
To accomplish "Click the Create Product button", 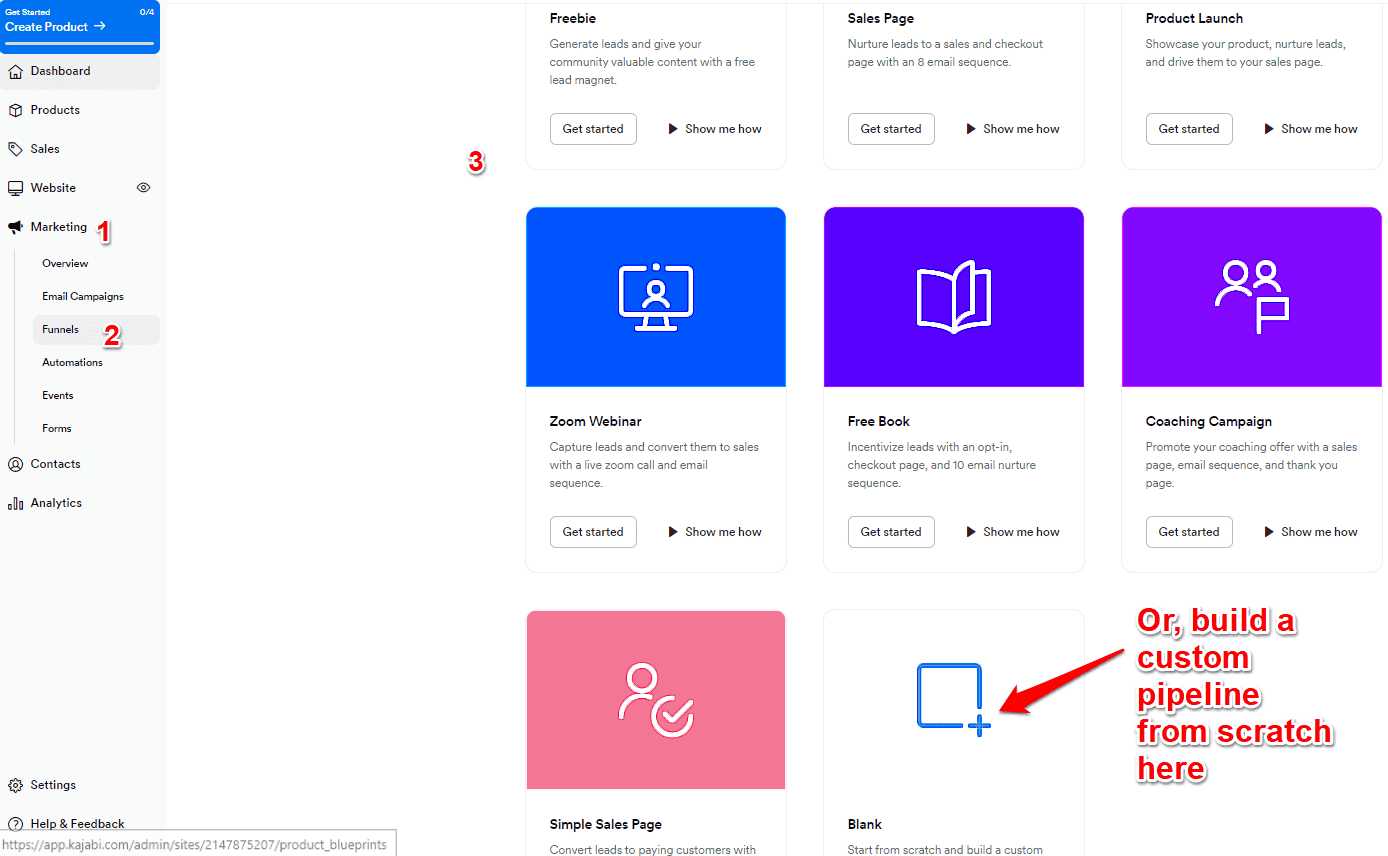I will tap(47, 26).
